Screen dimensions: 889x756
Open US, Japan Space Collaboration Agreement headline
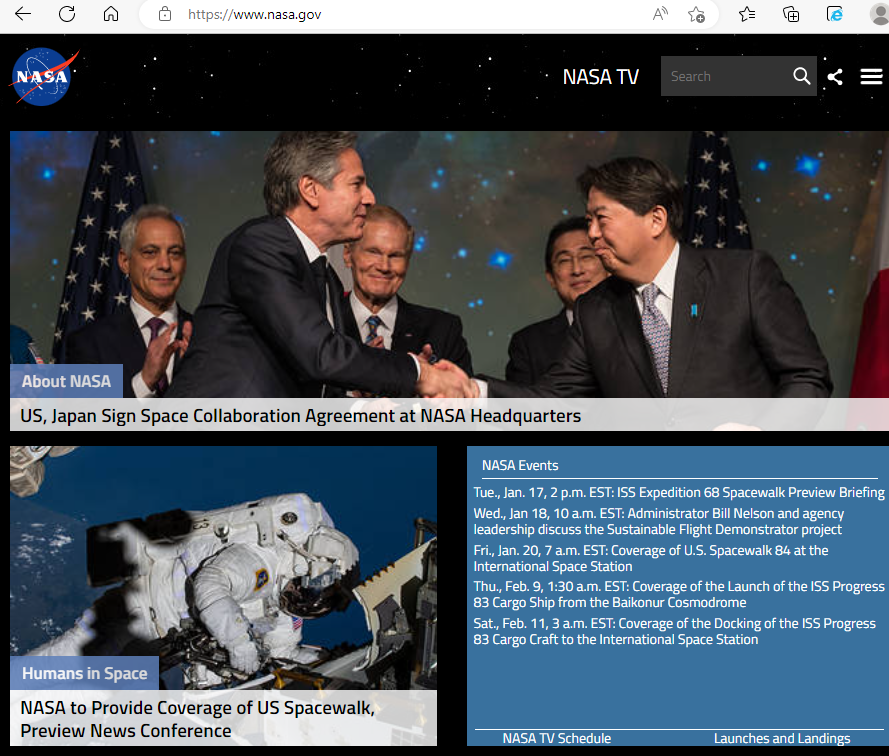[x=300, y=416]
